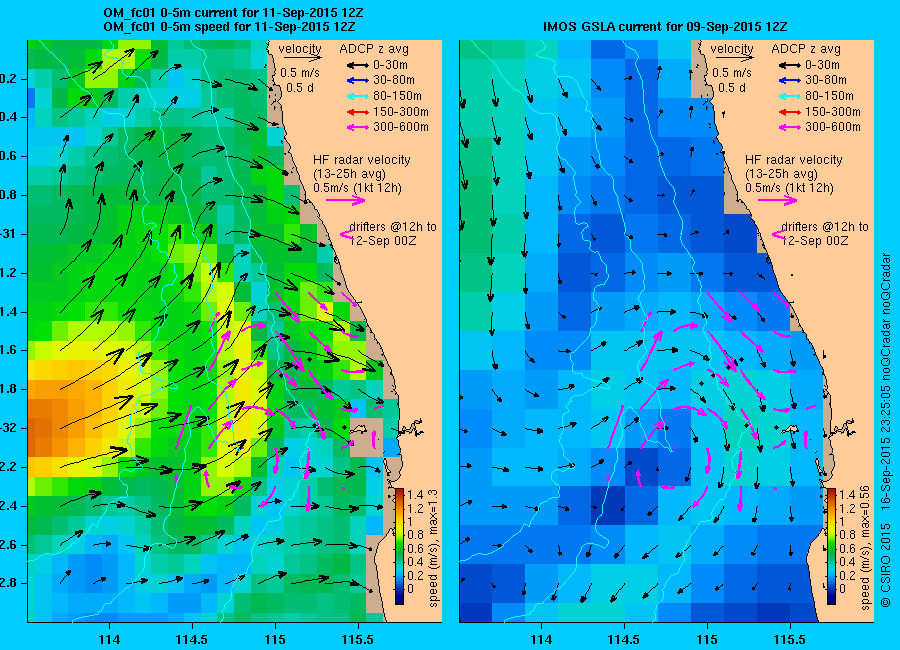Viewport: 900px width, 650px height.
Task: Click the '0.5 m/s' velocity text in OM_fc01 panel
Action: (300, 73)
